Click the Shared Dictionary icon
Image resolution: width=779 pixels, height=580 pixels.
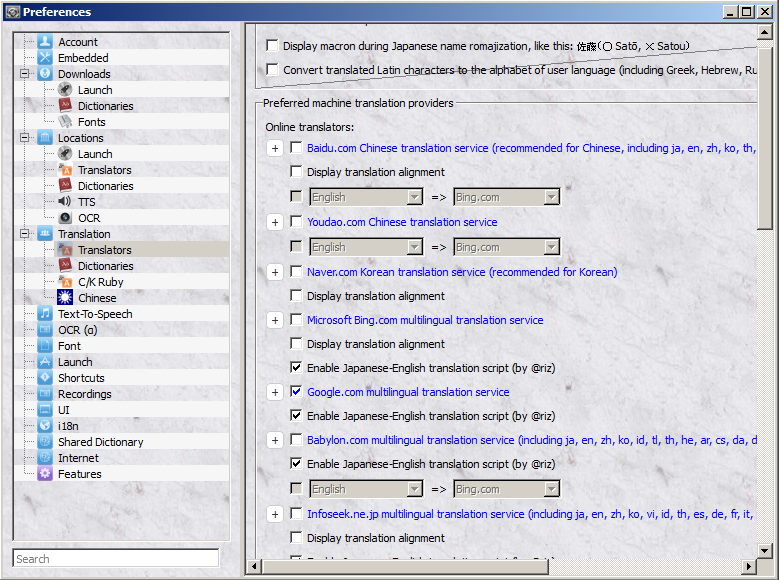45,442
